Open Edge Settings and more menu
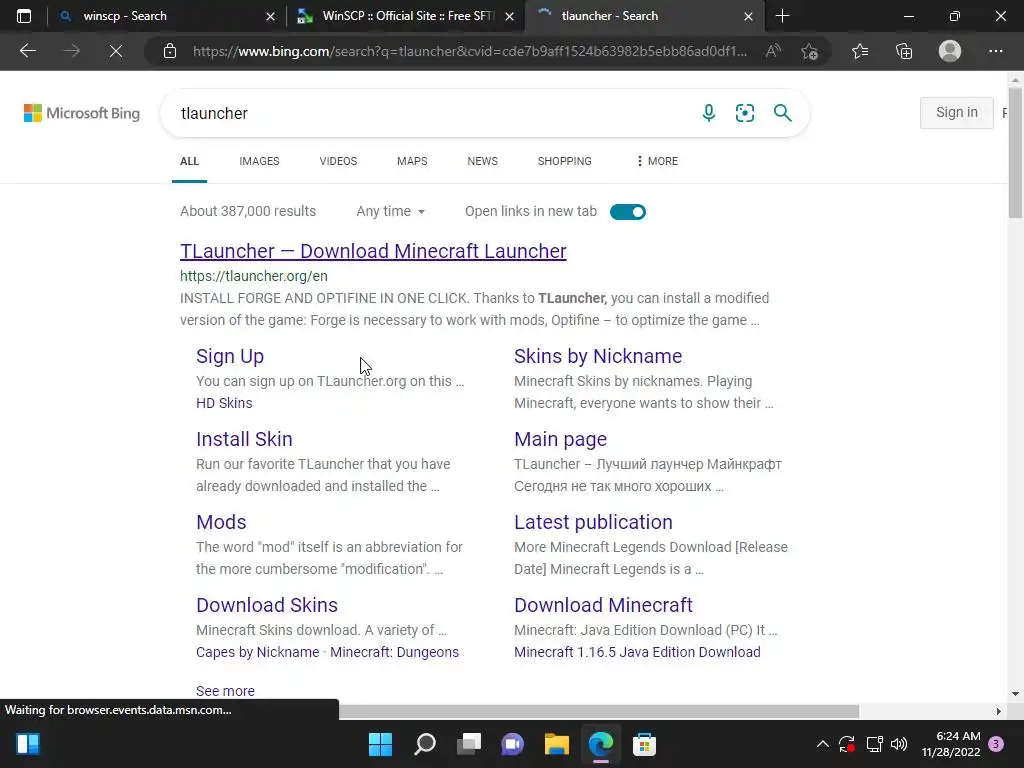The image size is (1024, 768). pyautogui.click(x=995, y=51)
